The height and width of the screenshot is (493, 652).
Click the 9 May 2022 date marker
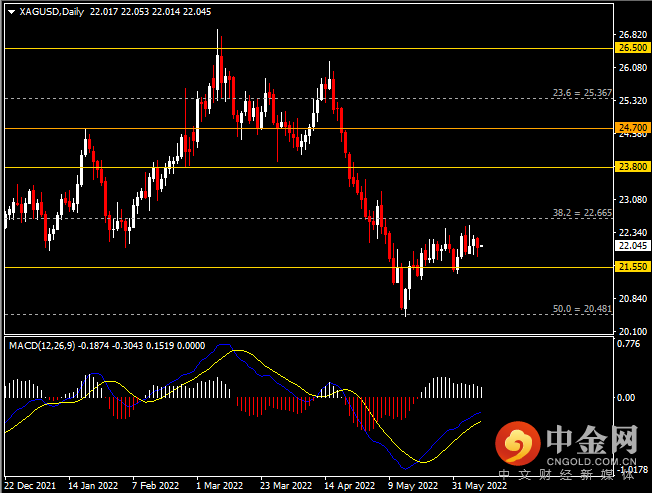point(413,486)
